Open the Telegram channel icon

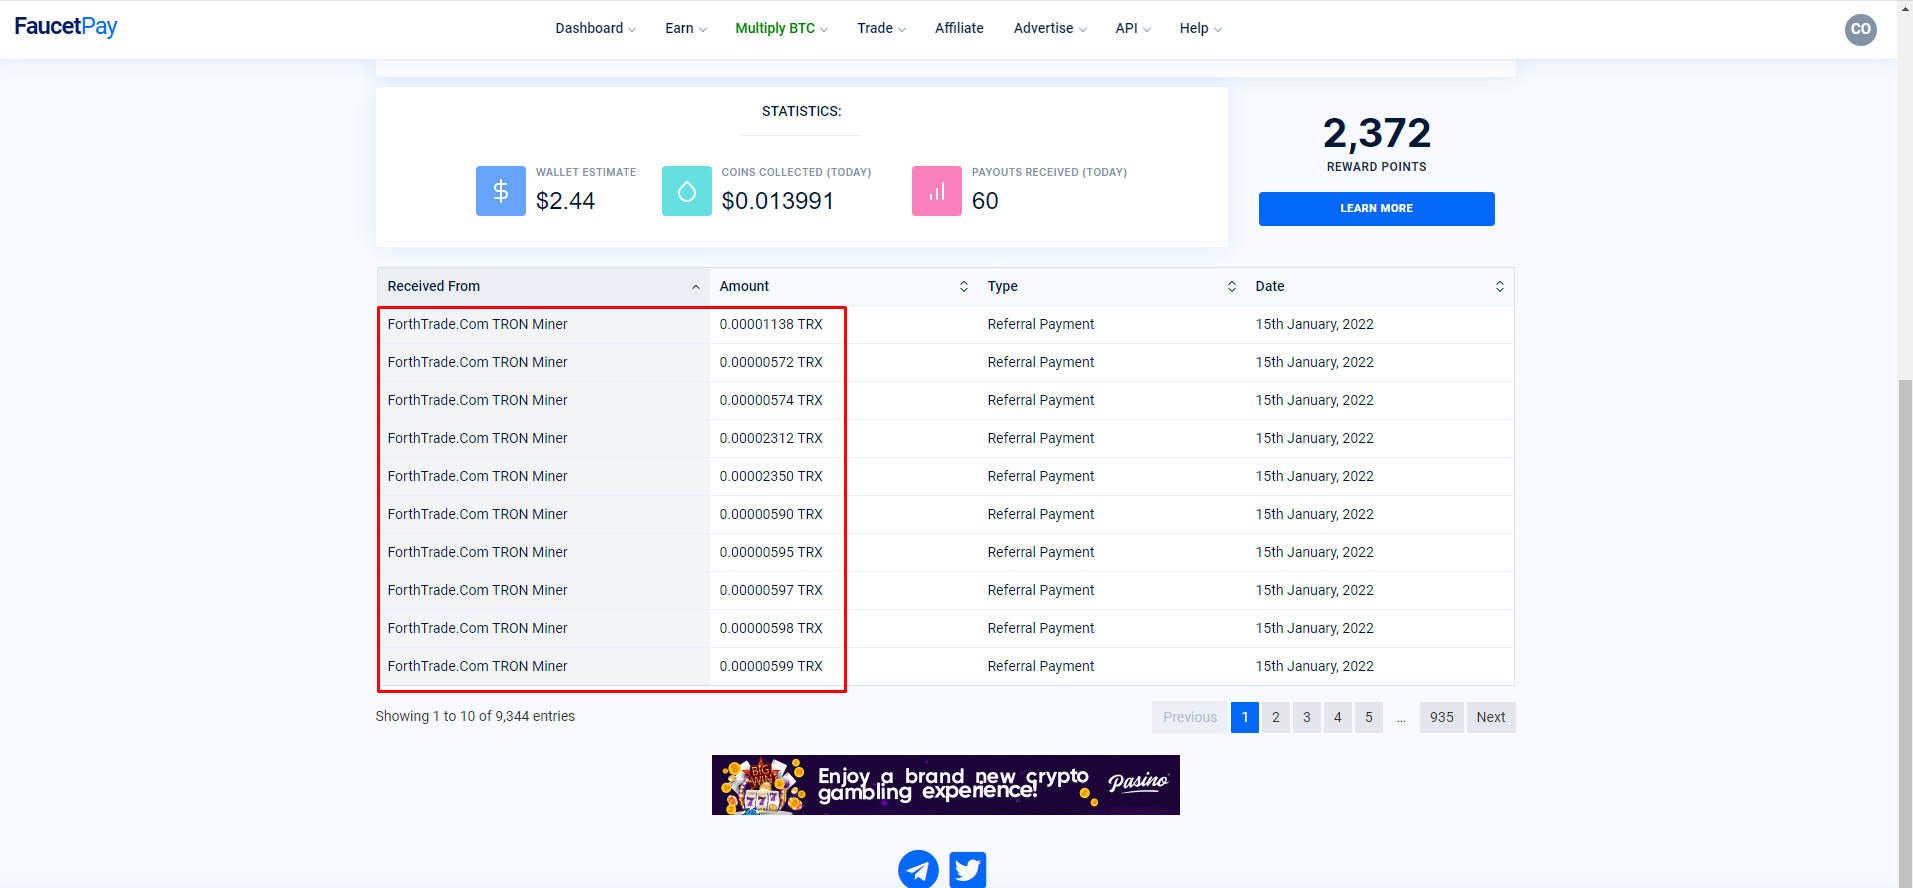click(x=918, y=870)
